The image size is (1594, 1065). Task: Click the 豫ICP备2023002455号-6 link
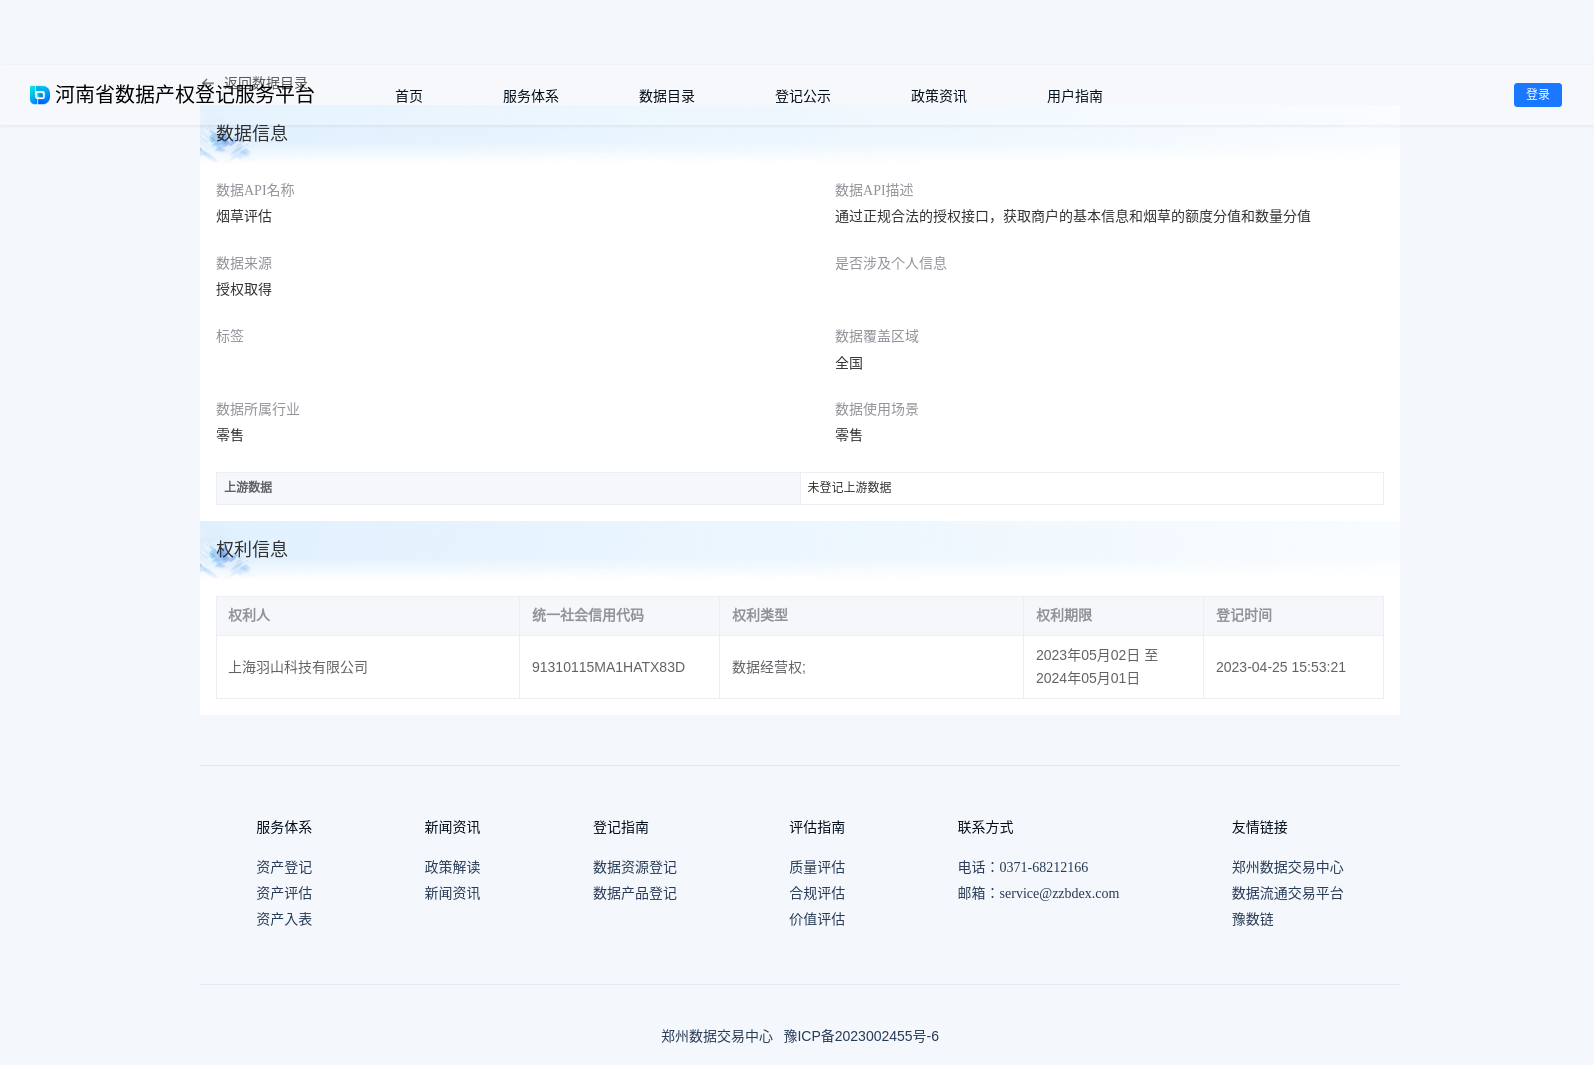861,1036
